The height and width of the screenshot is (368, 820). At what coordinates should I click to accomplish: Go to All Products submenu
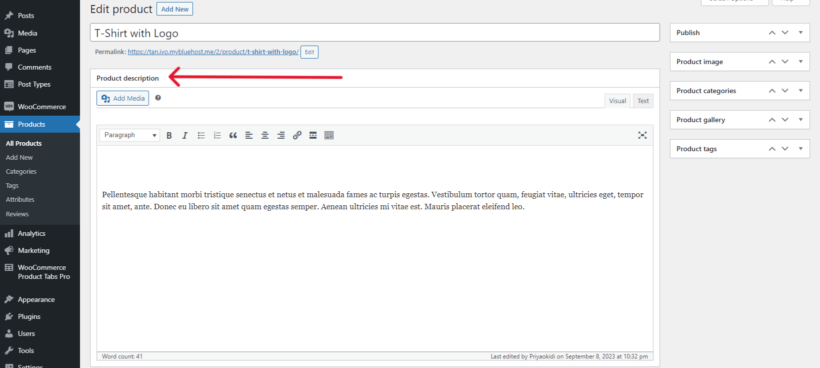[24, 143]
